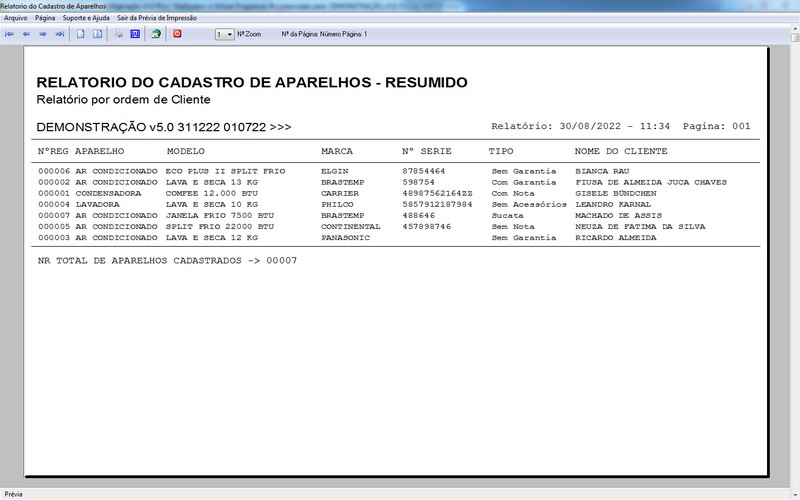Click 'RICARDO ALMEIDA' client name
Viewport: 800px width, 500px height.
[x=616, y=238]
